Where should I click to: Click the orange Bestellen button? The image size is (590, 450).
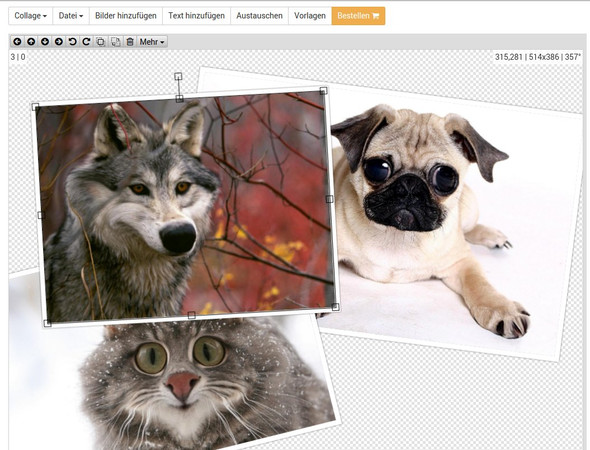coord(358,16)
